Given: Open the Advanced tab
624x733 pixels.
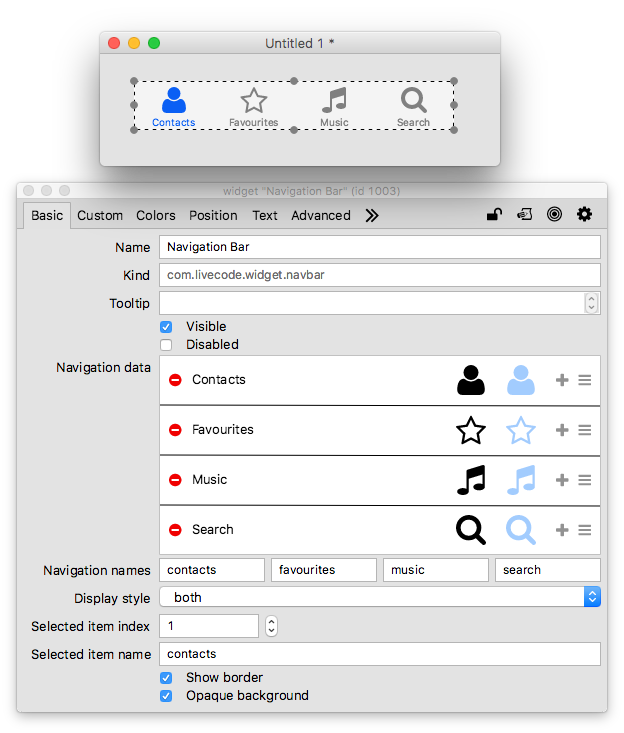Looking at the screenshot, I should click(321, 215).
